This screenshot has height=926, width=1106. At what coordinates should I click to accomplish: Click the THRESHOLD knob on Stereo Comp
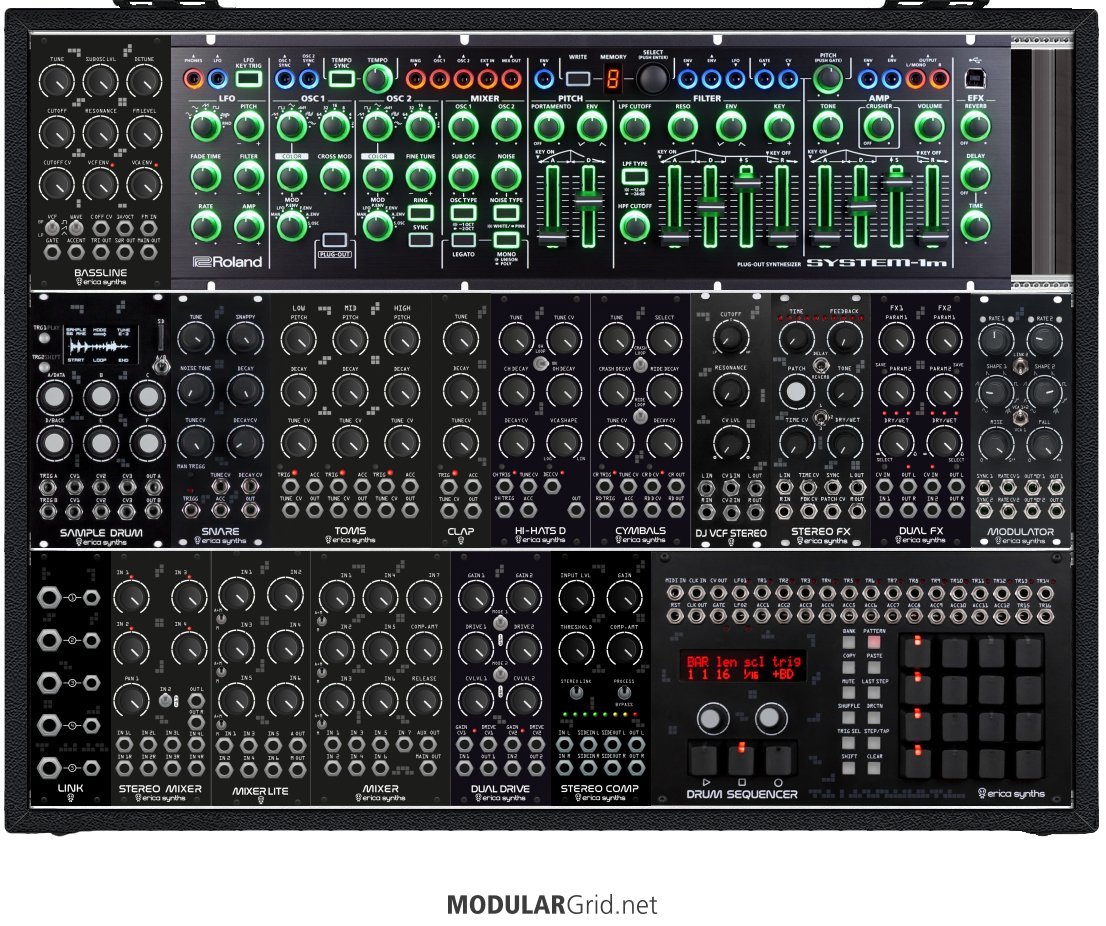576,650
